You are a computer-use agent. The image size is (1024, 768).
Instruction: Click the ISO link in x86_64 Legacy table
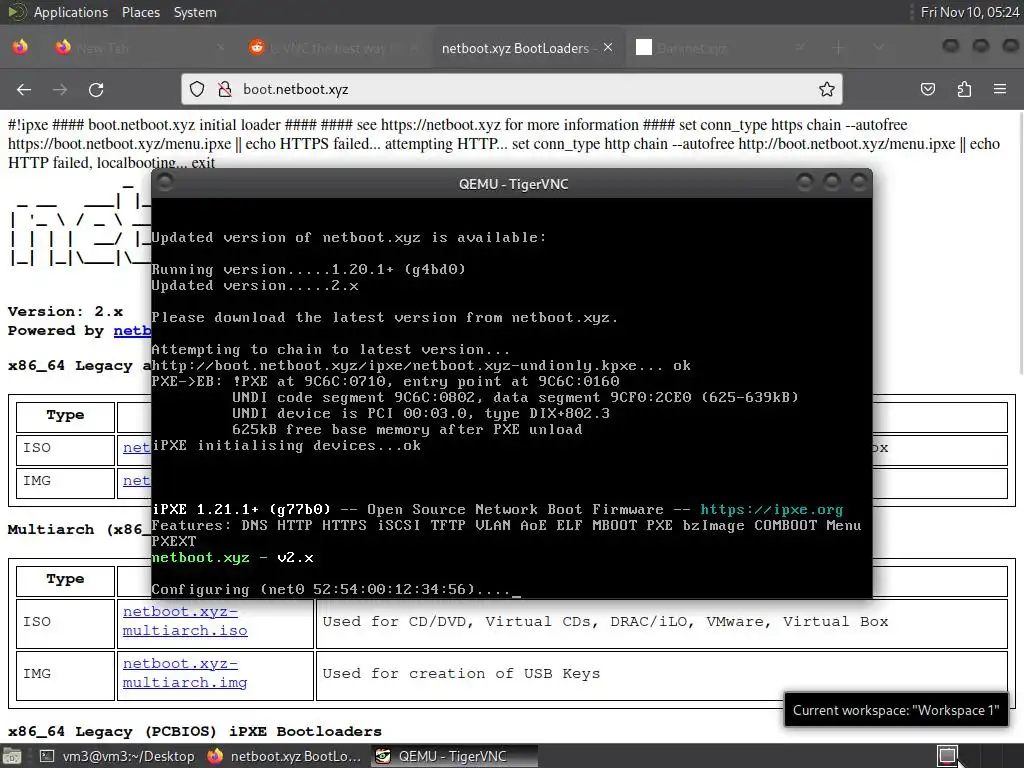click(136, 447)
